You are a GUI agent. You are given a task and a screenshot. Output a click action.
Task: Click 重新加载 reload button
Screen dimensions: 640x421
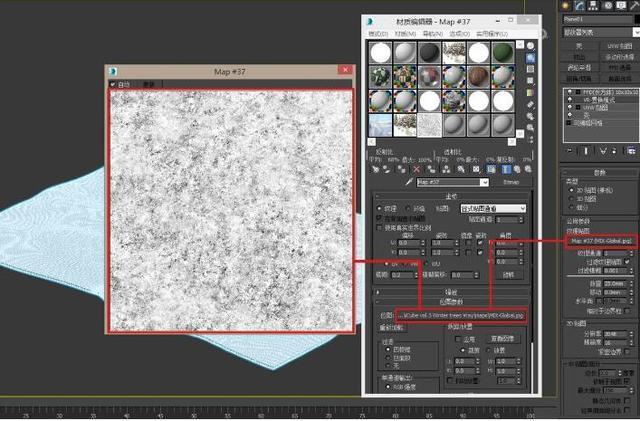coord(392,327)
